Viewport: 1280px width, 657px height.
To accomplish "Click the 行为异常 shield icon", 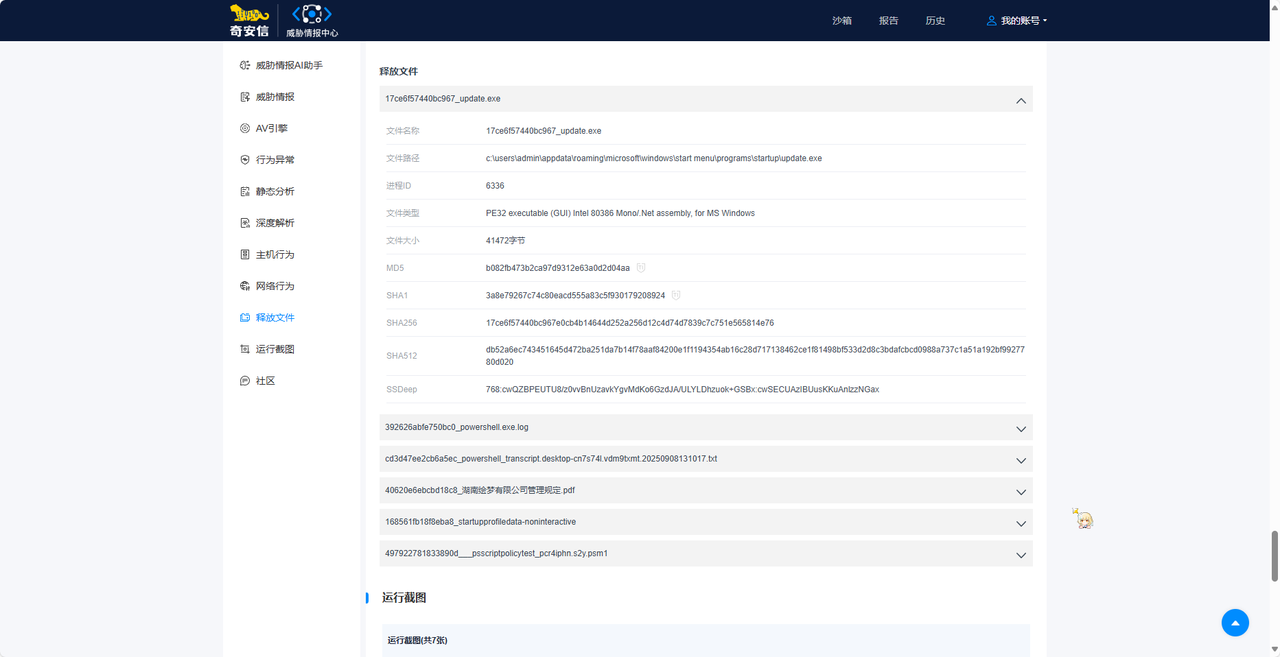I will click(x=245, y=160).
